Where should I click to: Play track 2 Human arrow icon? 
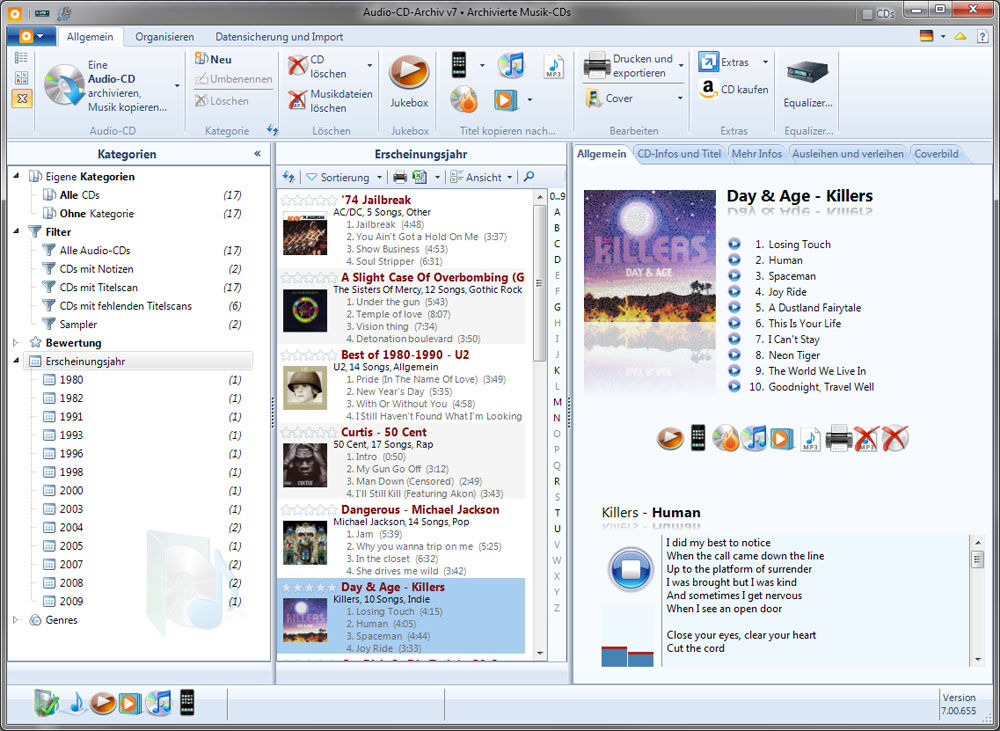[x=734, y=260]
